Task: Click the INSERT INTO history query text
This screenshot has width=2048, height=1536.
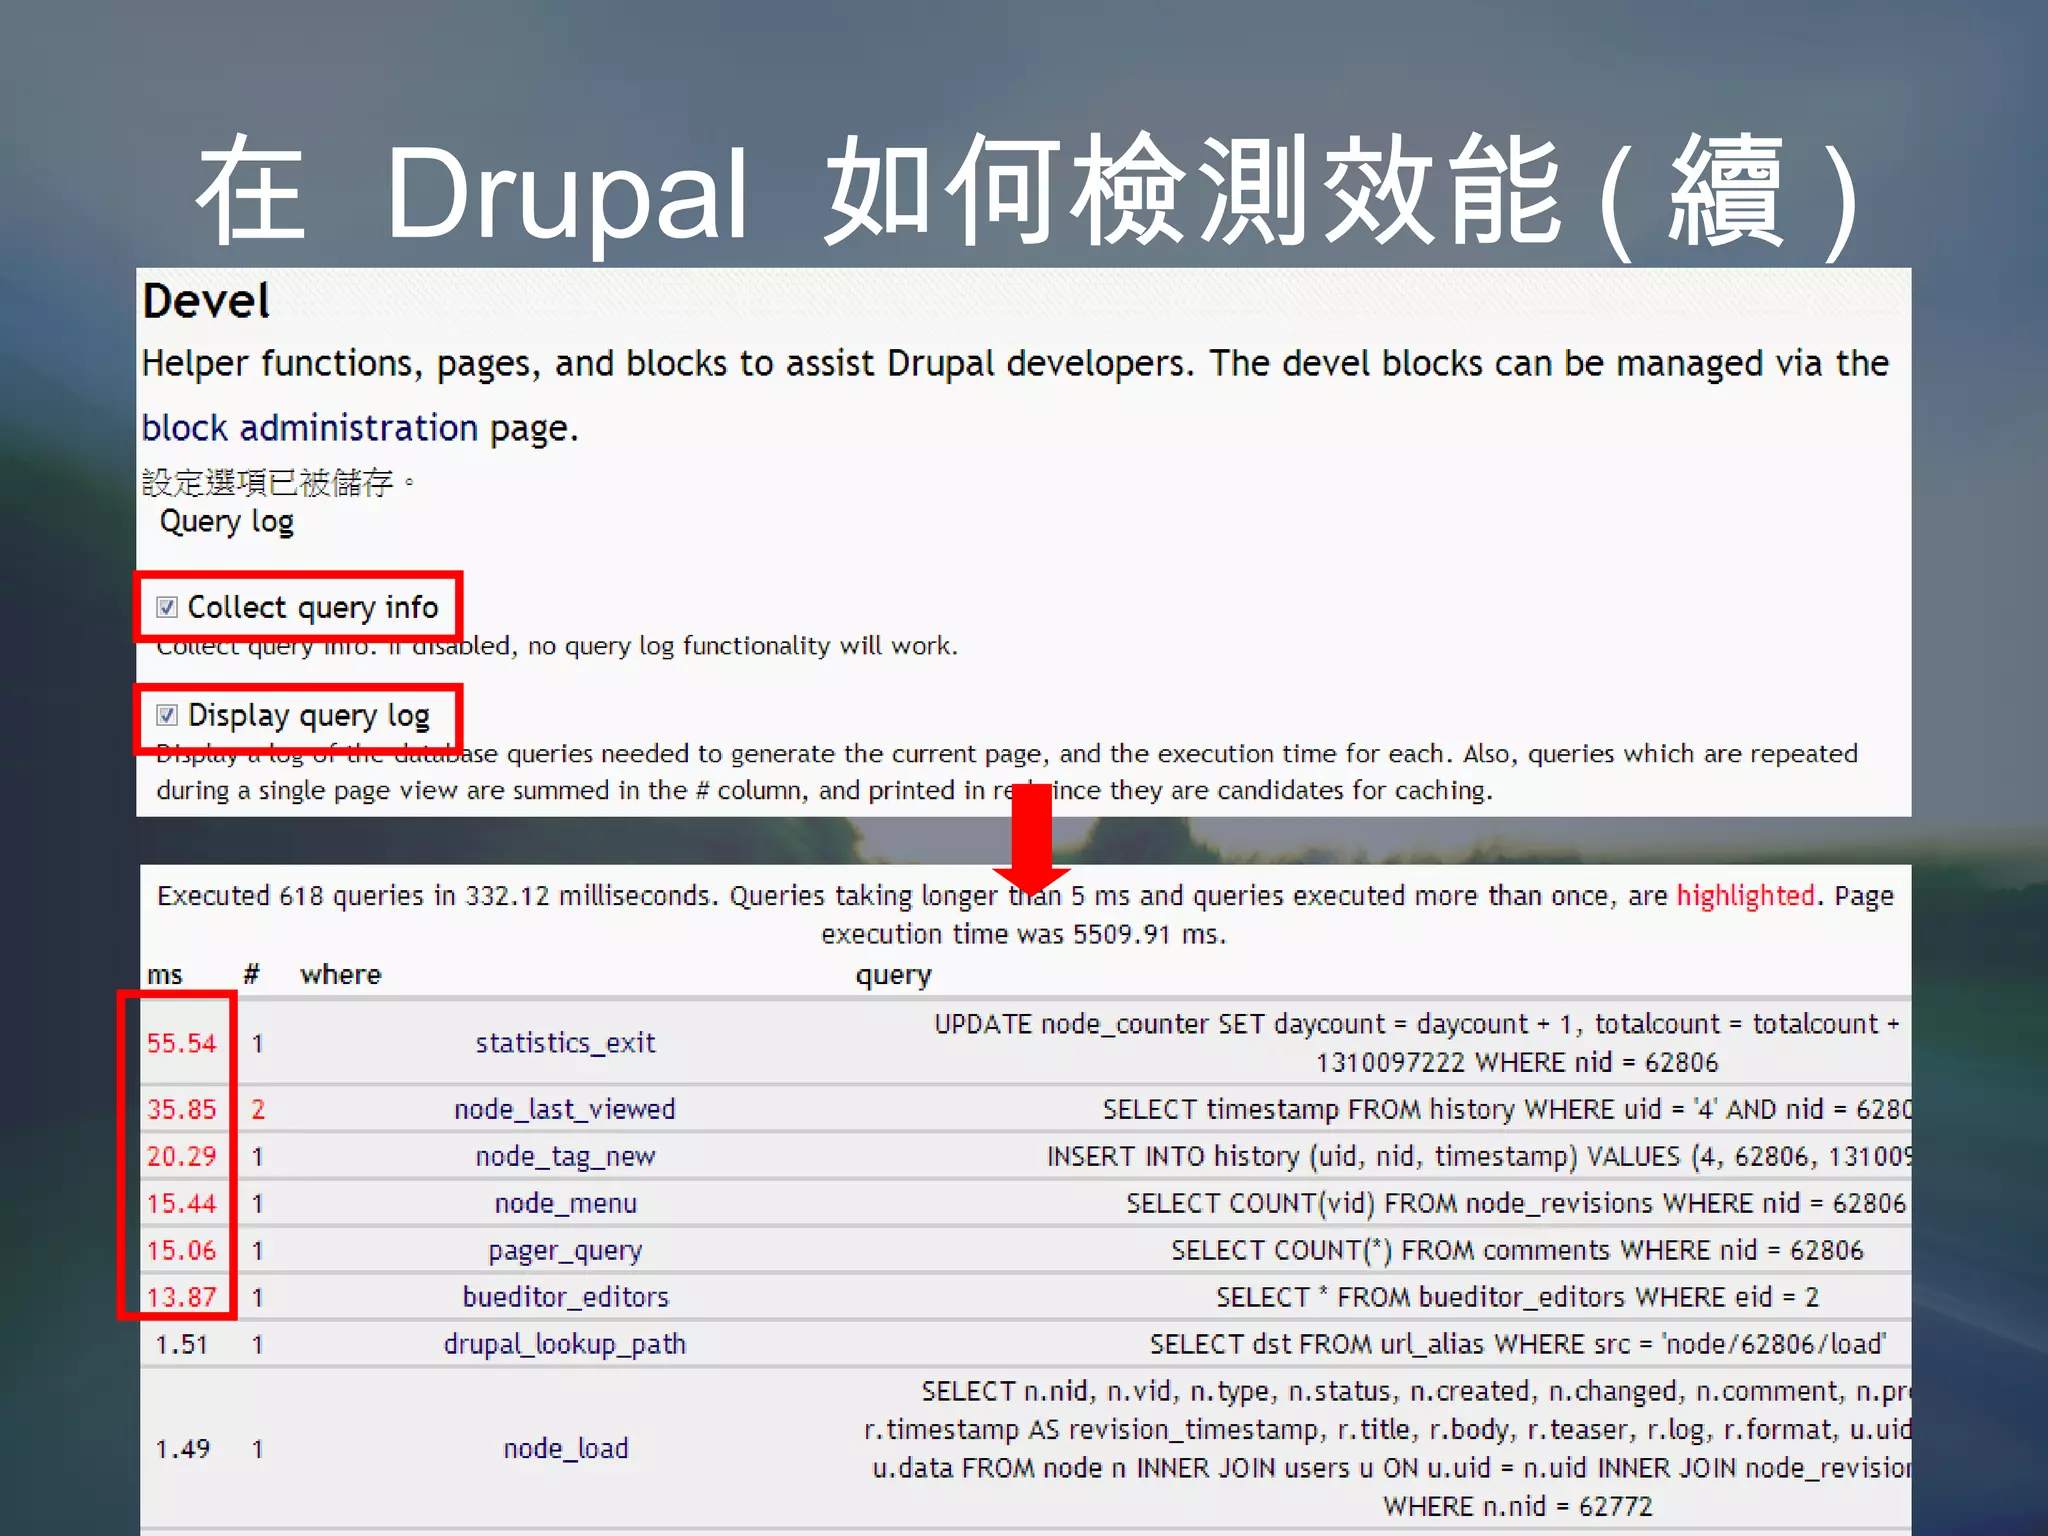Action: [x=1478, y=1156]
